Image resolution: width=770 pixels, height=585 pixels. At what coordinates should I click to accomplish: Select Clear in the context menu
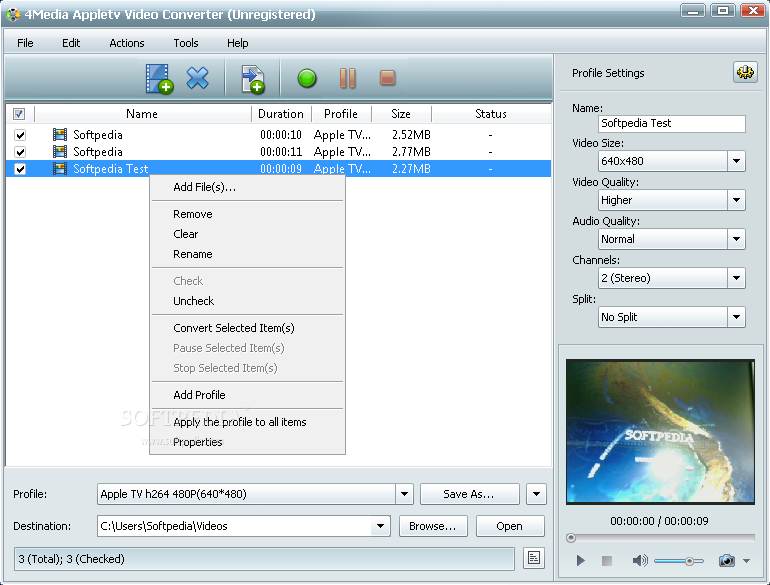pyautogui.click(x=247, y=234)
